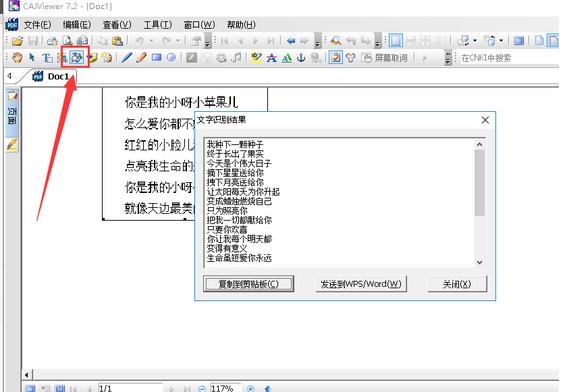Select the underline green A tool

click(x=287, y=58)
